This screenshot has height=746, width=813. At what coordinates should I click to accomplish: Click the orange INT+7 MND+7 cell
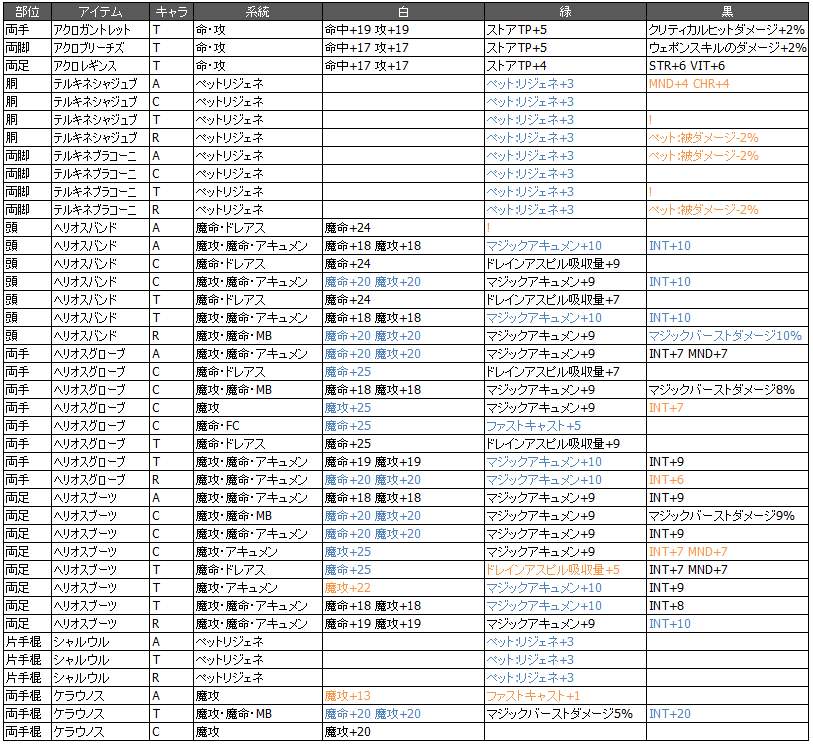click(727, 552)
